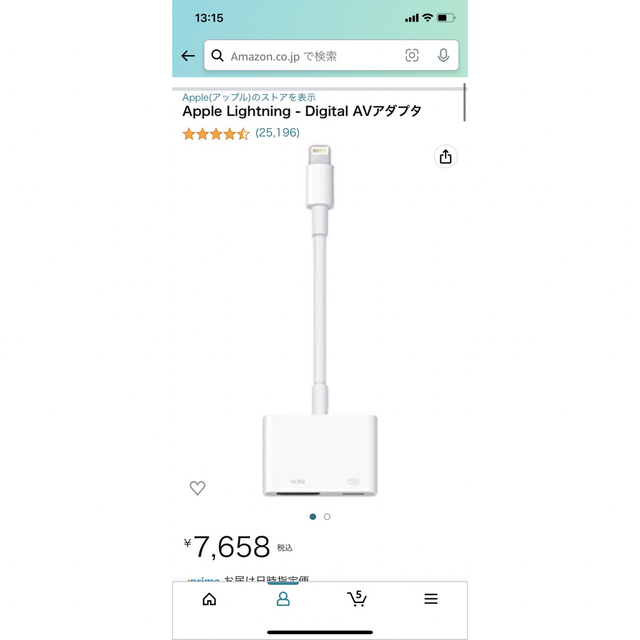This screenshot has height=640, width=640.
Task: Open shopping cart with 5 items
Action: click(357, 599)
